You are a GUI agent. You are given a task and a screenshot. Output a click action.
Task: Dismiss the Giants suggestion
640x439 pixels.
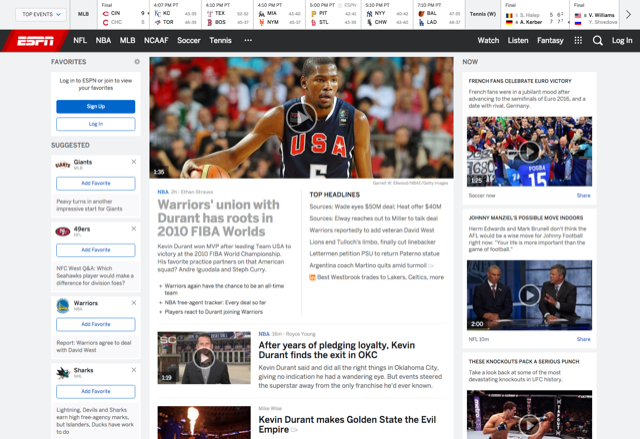coord(134,162)
